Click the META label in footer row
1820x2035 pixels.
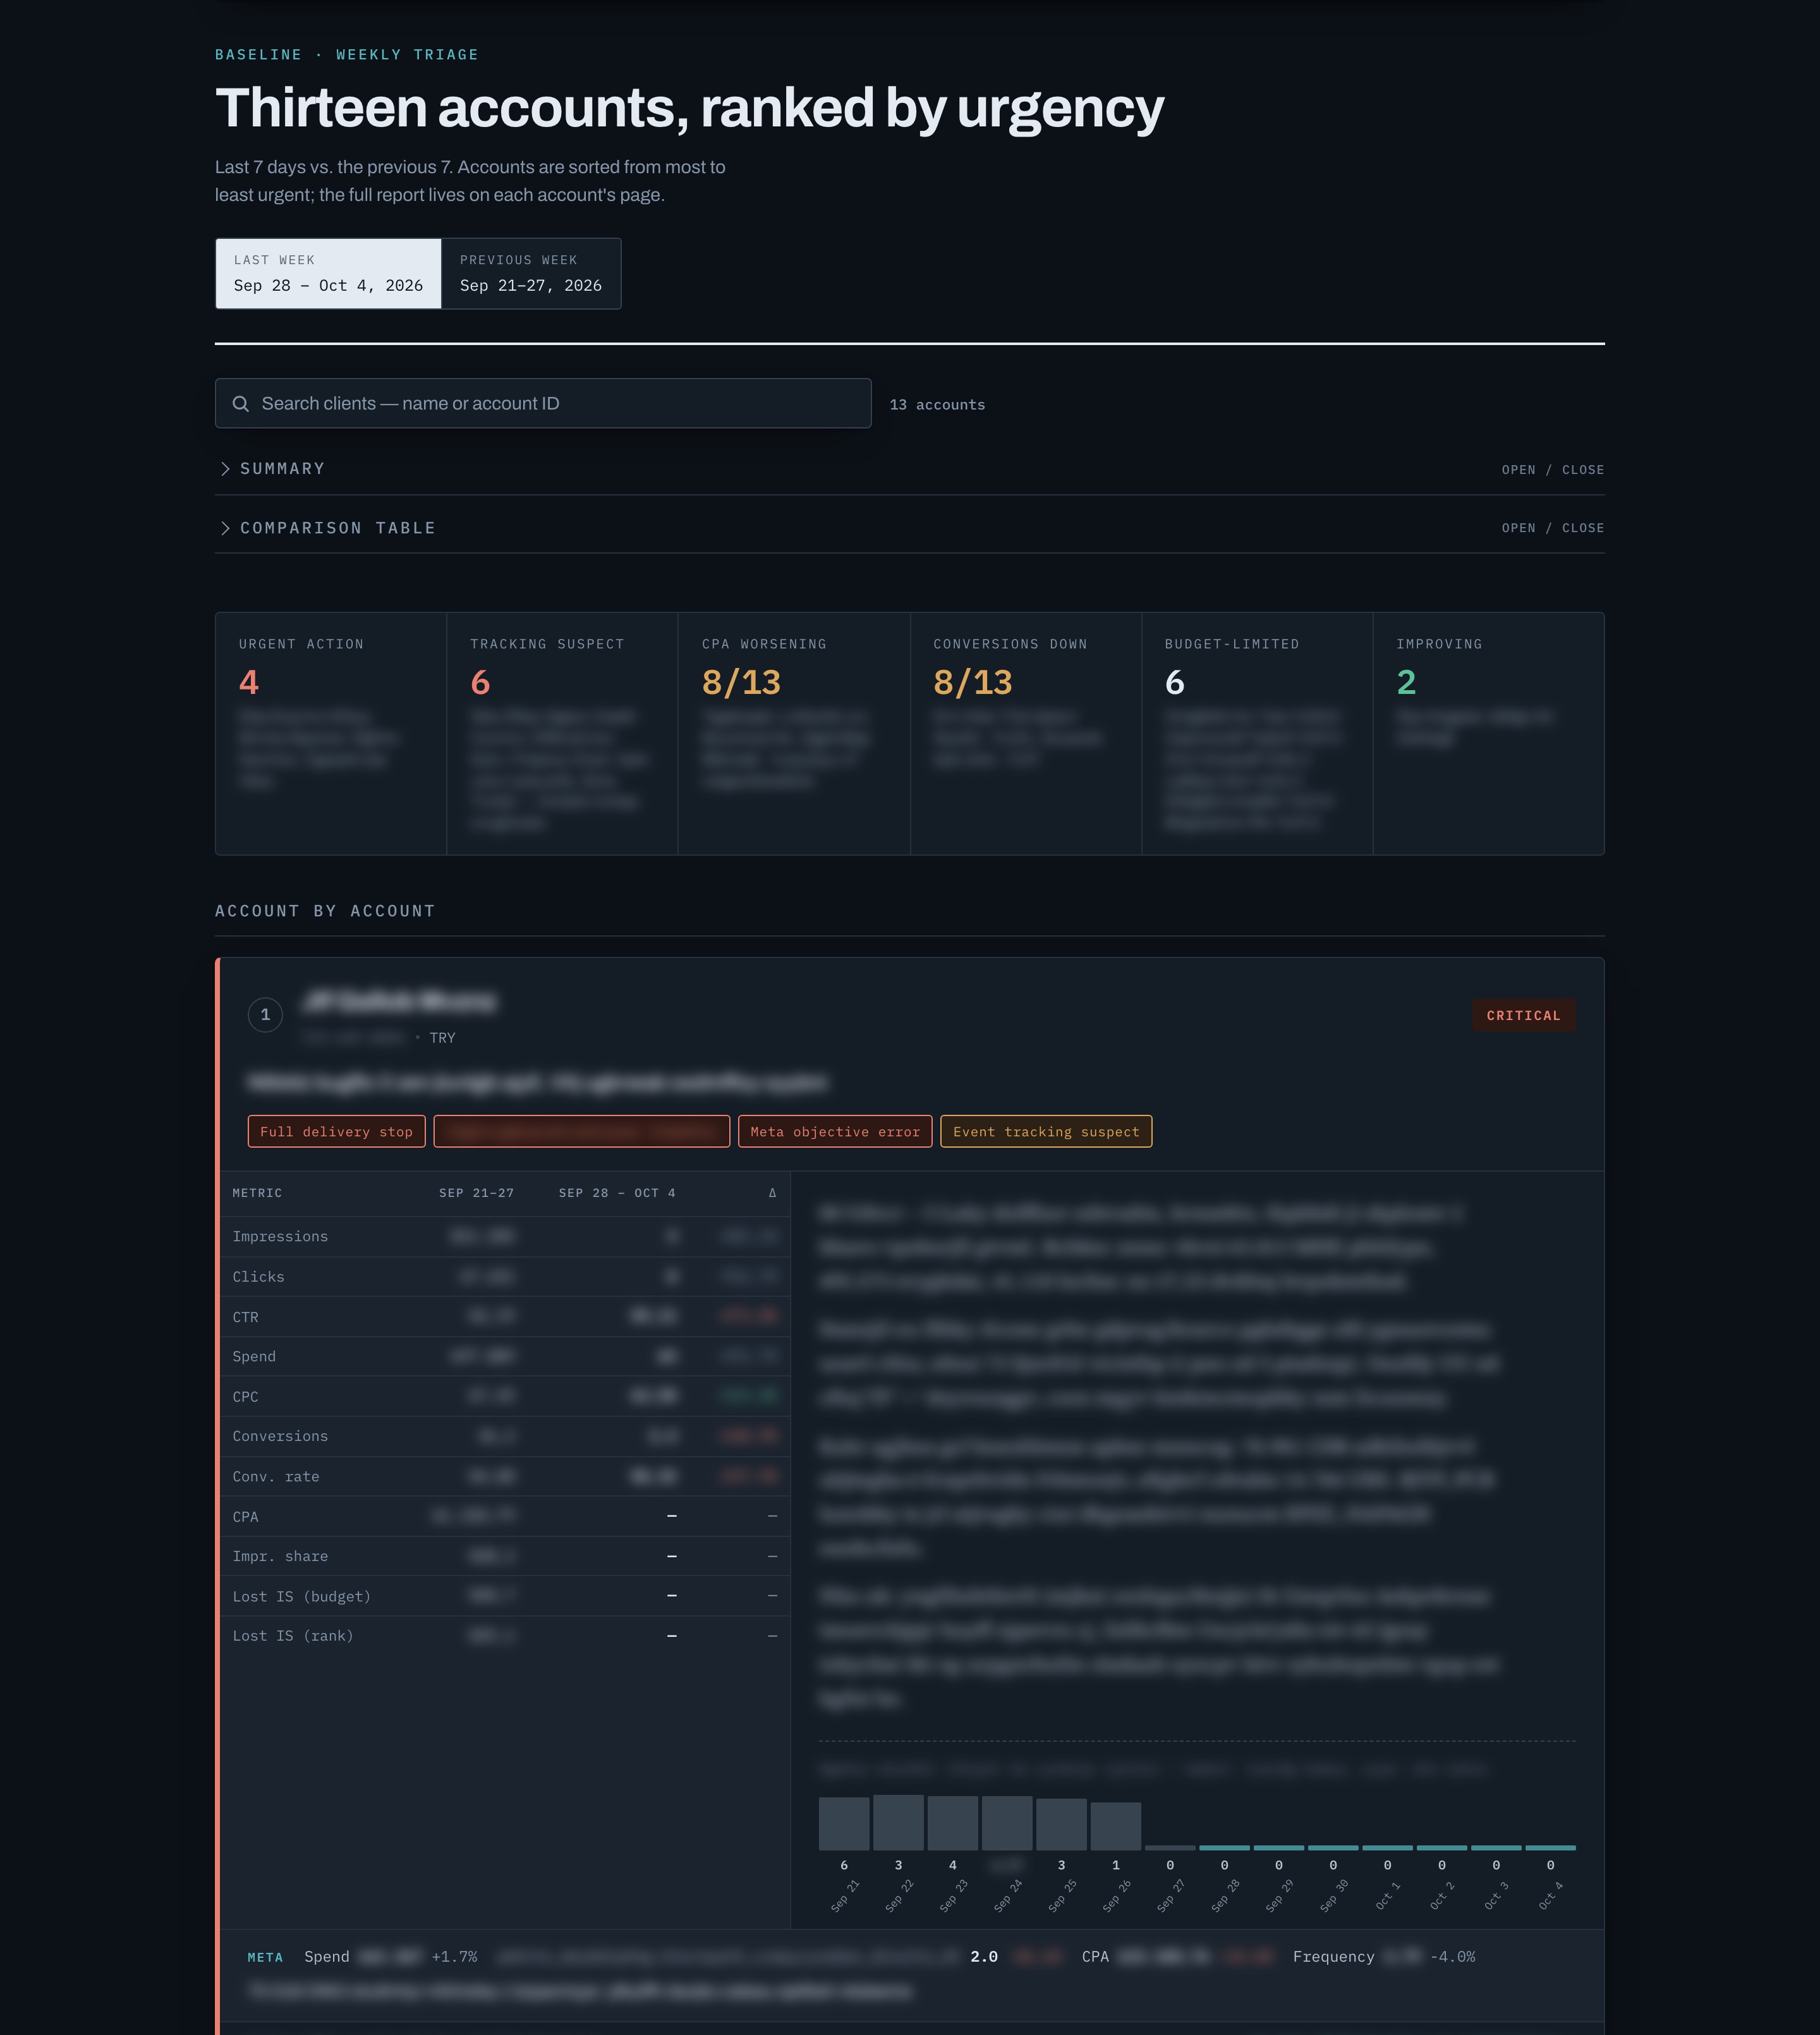[x=265, y=1957]
